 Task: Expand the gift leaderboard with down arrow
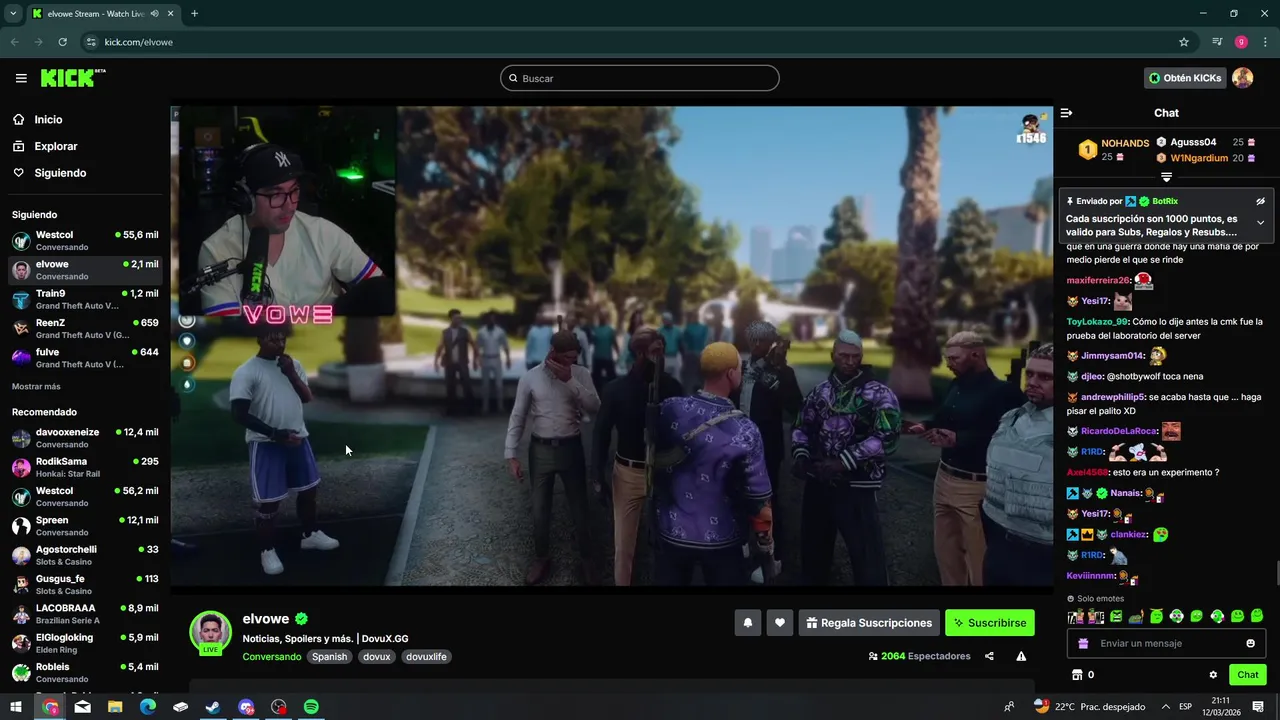click(1166, 177)
